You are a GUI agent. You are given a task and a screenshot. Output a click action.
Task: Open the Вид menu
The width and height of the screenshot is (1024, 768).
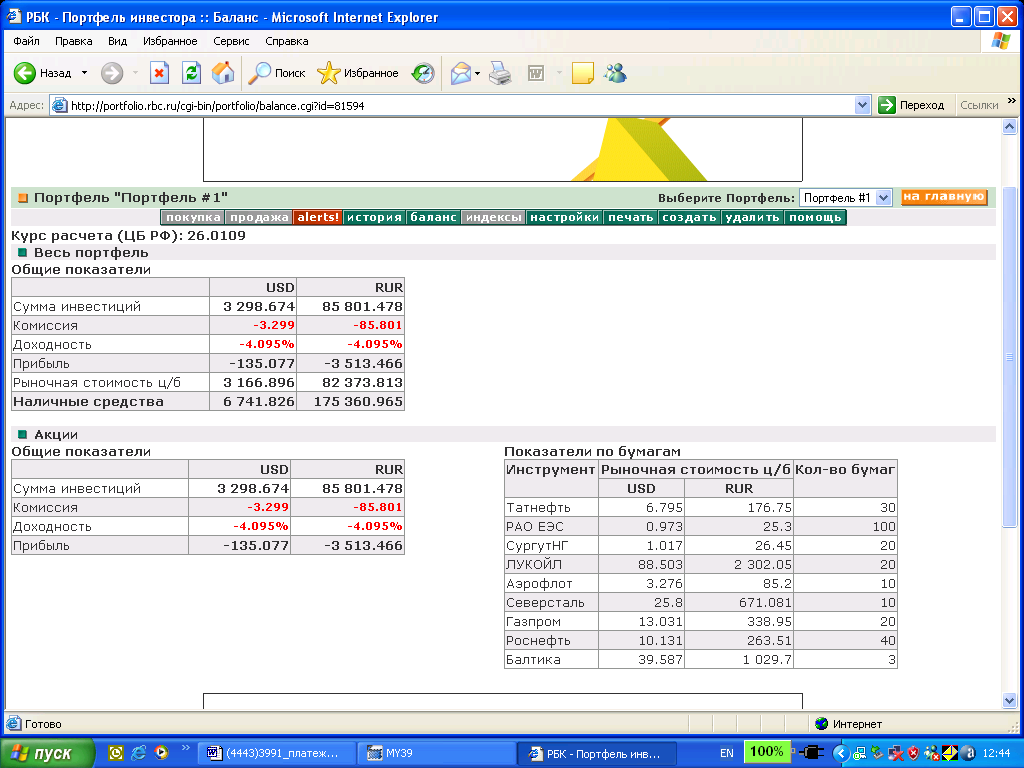point(118,41)
